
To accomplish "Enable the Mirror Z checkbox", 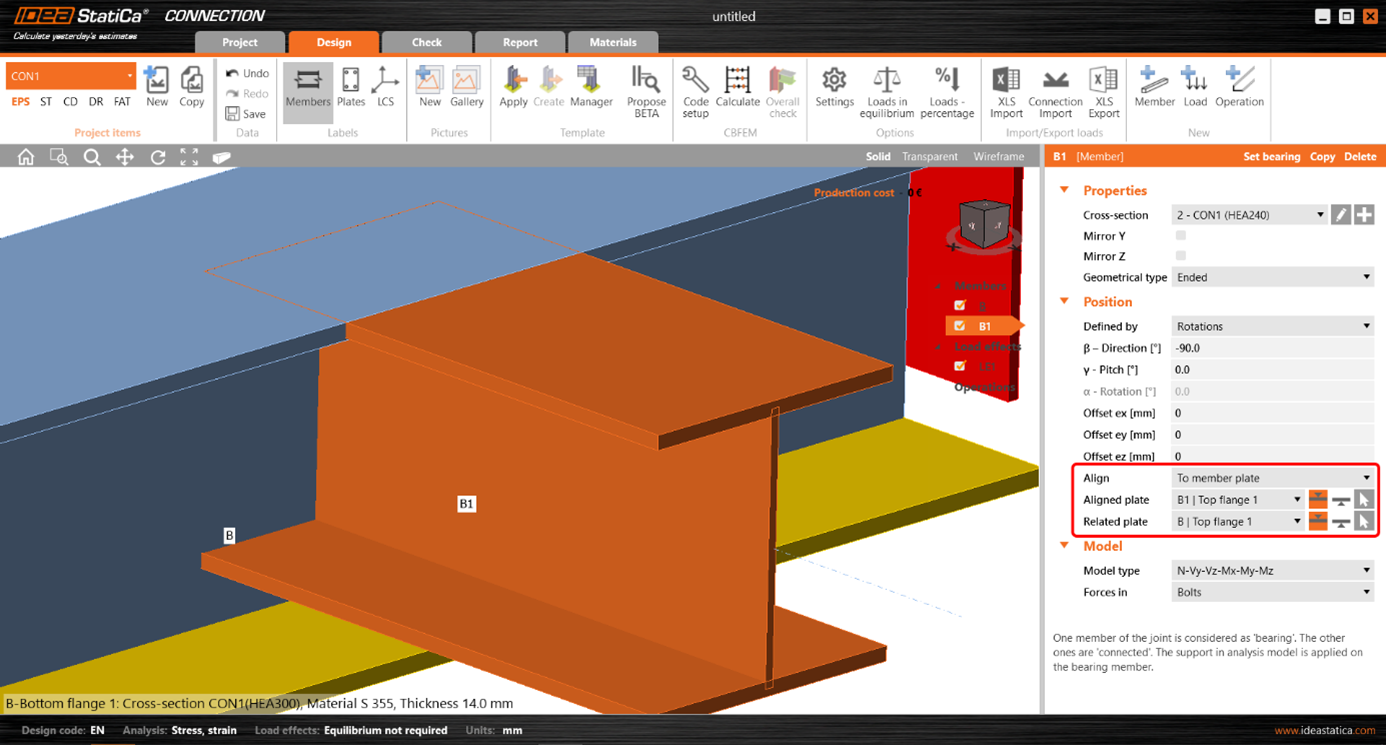I will (1181, 256).
